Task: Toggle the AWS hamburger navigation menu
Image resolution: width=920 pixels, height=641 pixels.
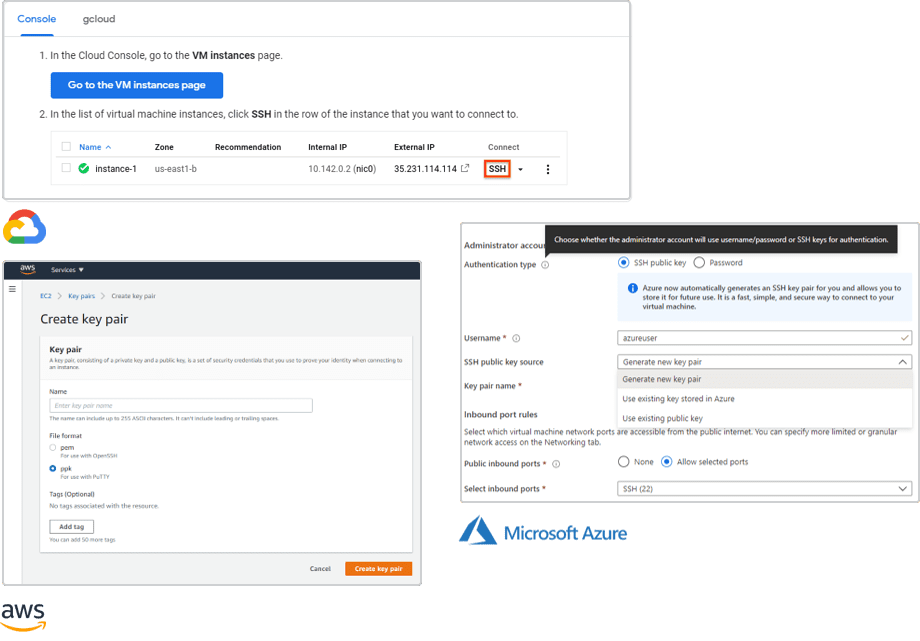Action: tap(12, 289)
